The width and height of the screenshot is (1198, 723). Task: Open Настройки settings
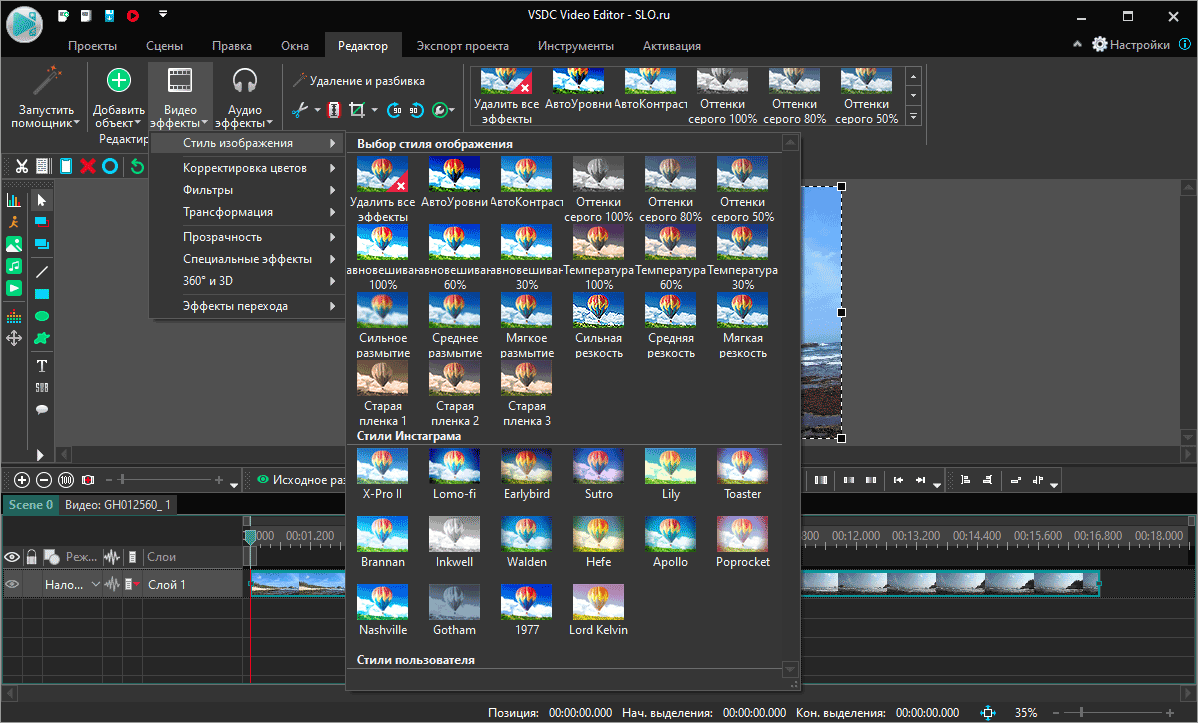point(1131,44)
